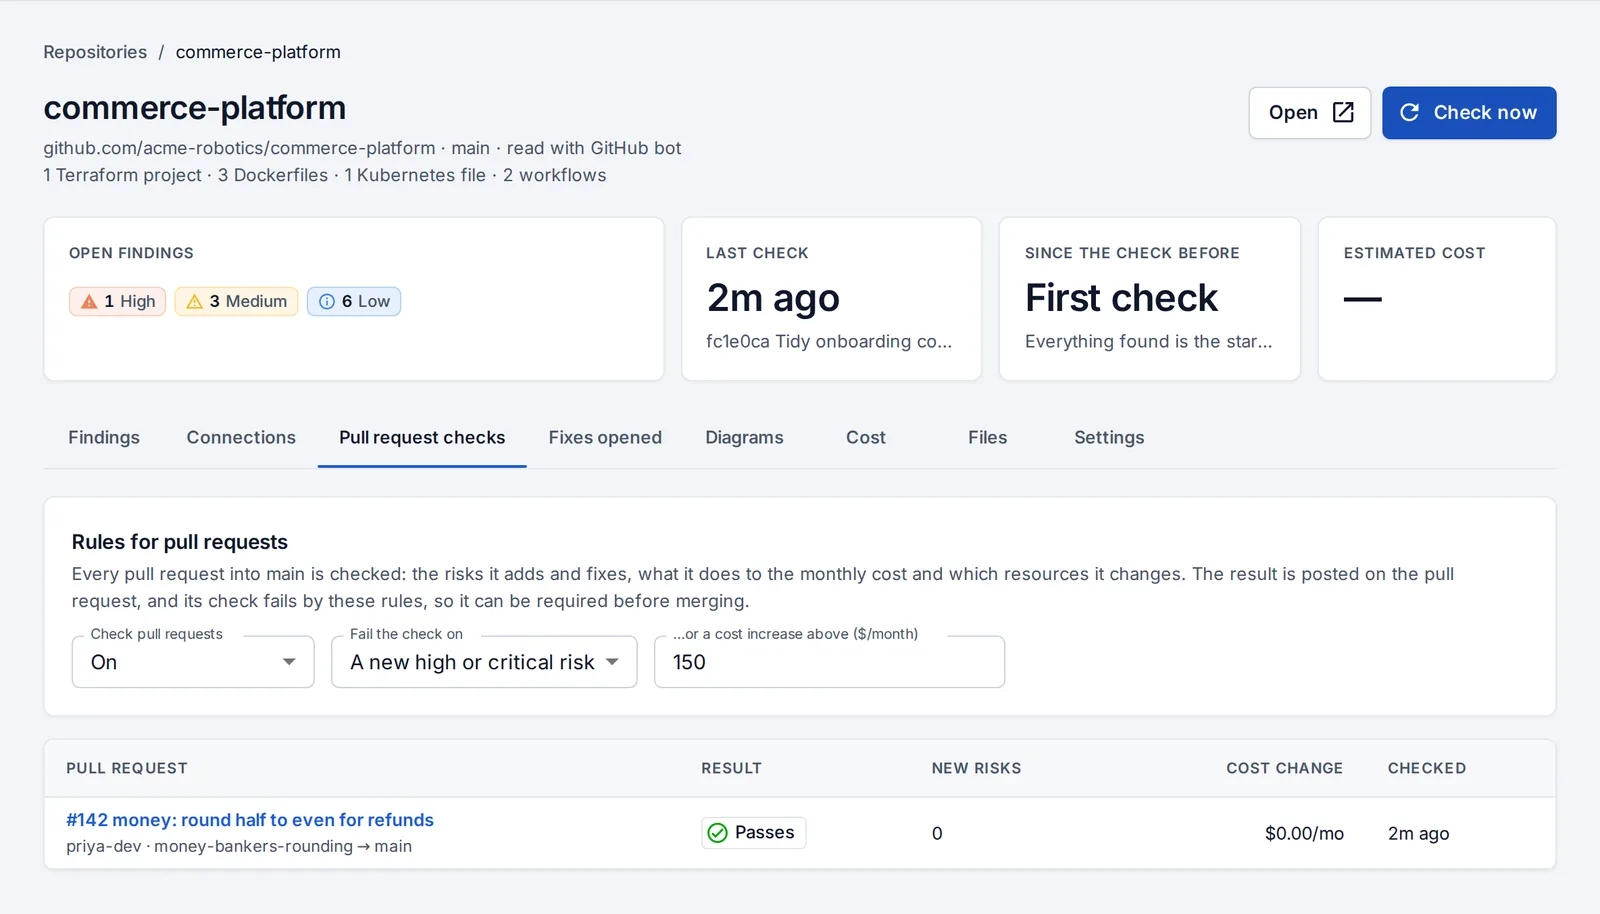Click the Medium severity warning triangle icon
This screenshot has width=1600, height=914.
(x=194, y=301)
